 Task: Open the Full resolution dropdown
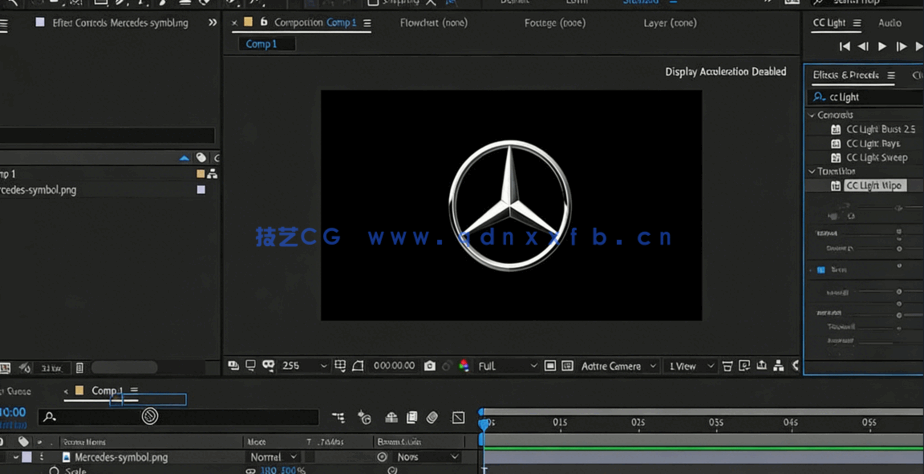(507, 366)
